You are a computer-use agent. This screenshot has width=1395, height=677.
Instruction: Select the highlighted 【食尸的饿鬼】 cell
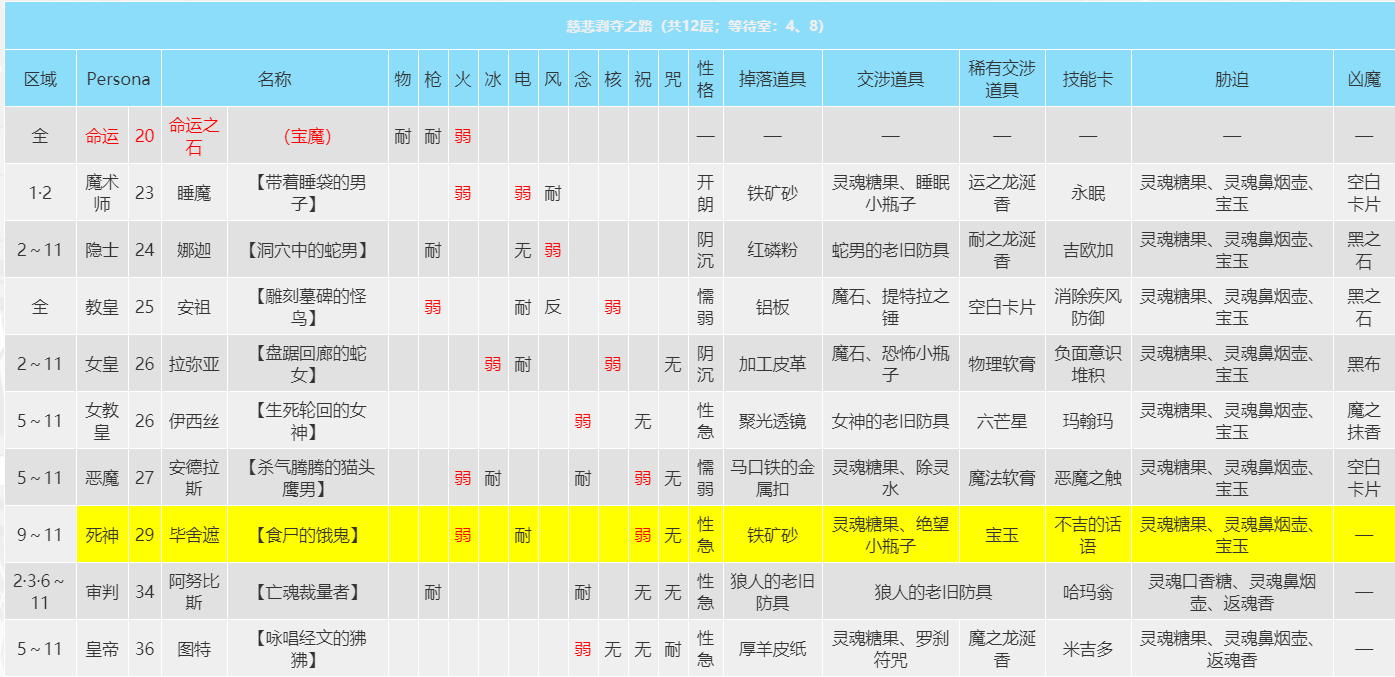(308, 535)
